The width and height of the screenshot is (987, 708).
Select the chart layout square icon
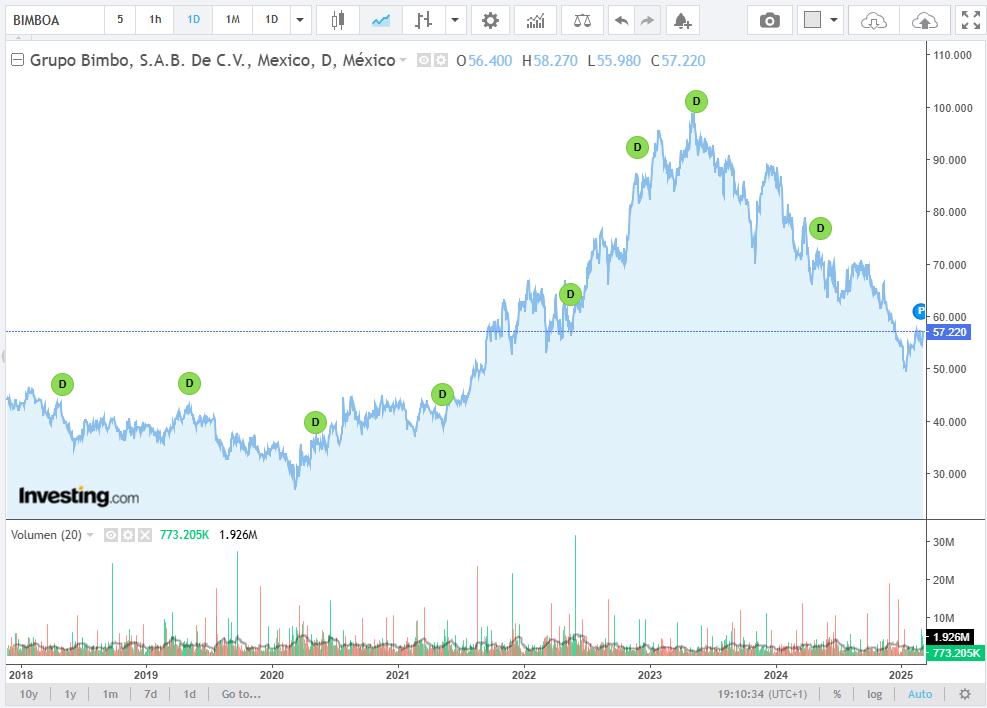coord(813,20)
